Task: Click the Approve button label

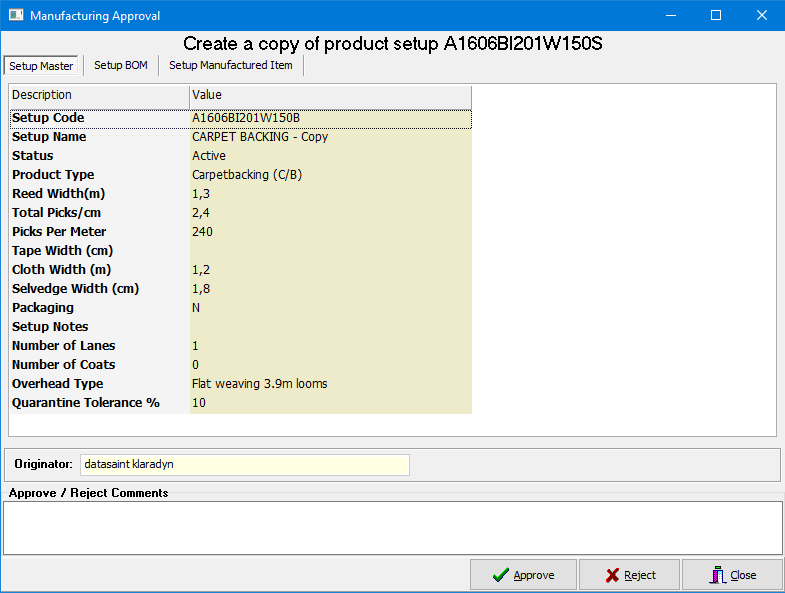Action: [x=534, y=575]
